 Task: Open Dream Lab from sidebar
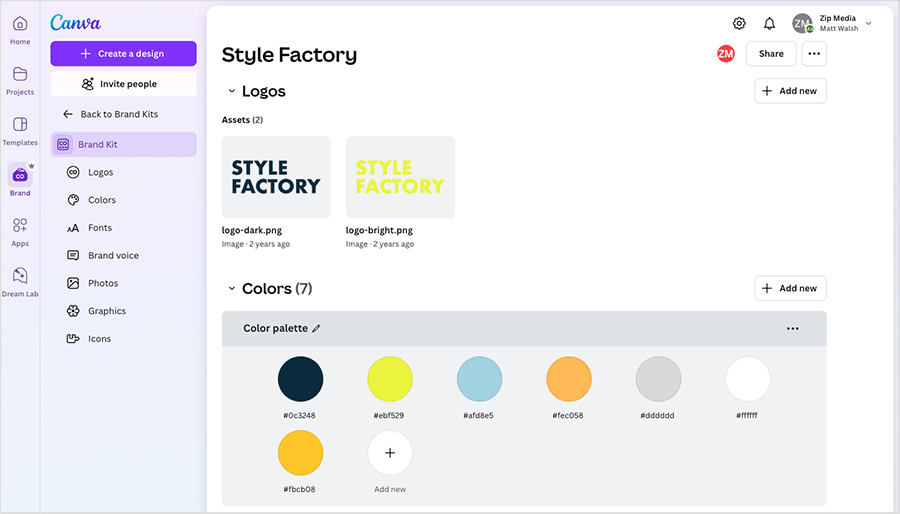tap(20, 276)
